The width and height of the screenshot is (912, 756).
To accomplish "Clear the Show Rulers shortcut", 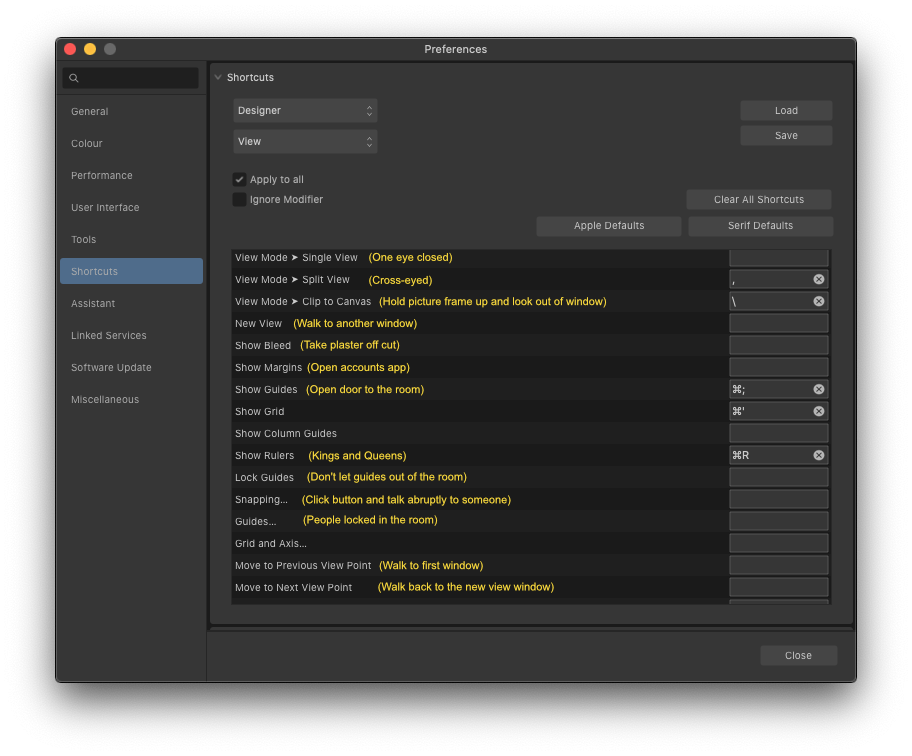I will (817, 455).
